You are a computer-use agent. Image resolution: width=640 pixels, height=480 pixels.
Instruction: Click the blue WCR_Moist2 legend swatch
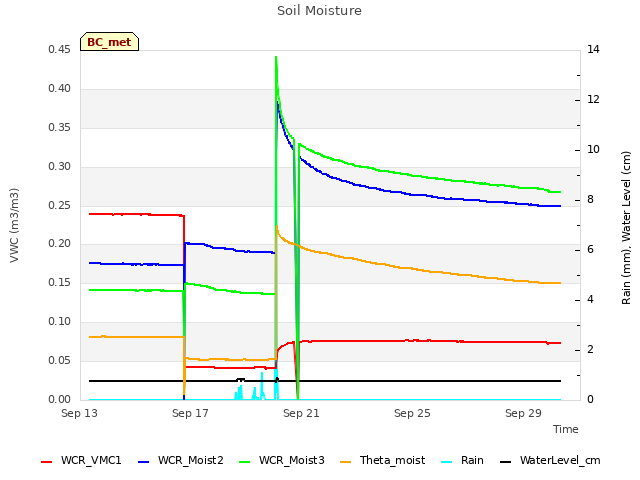coord(144,462)
